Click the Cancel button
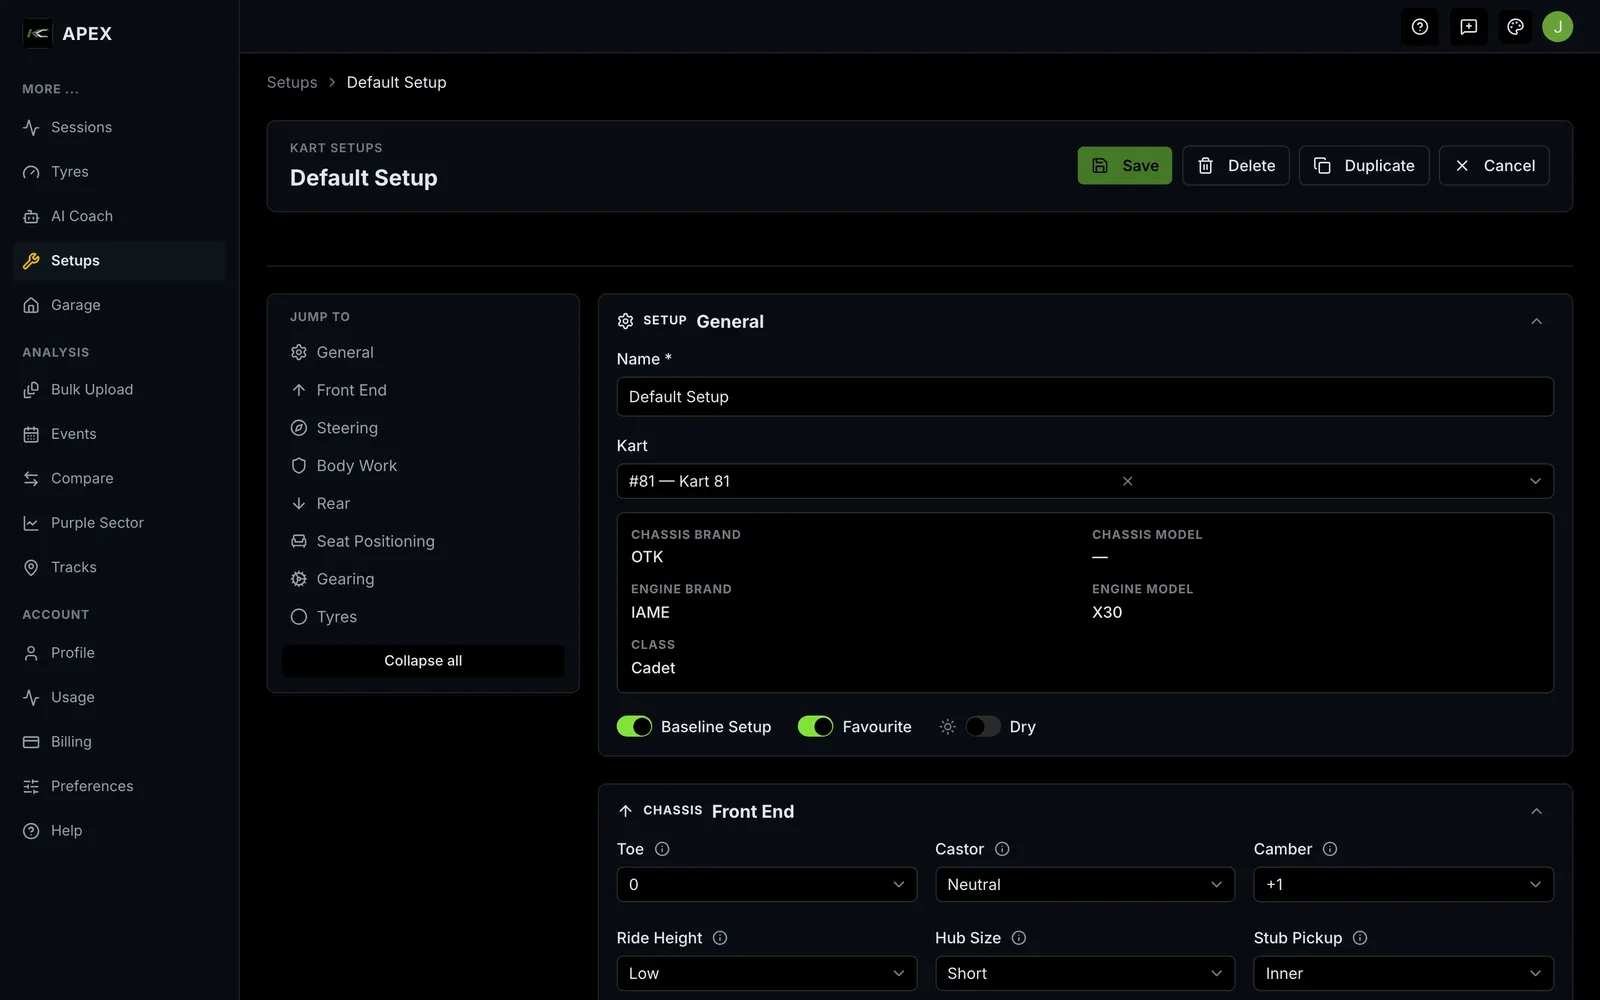1600x1000 pixels. (1494, 166)
